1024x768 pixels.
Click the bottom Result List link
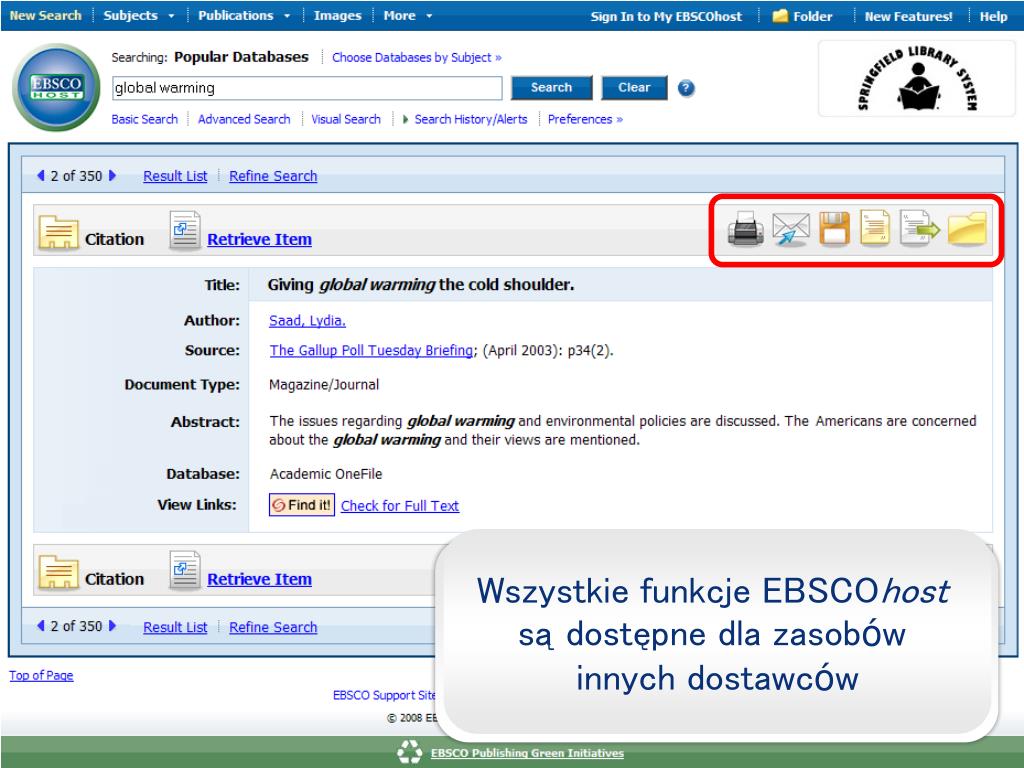pyautogui.click(x=175, y=627)
